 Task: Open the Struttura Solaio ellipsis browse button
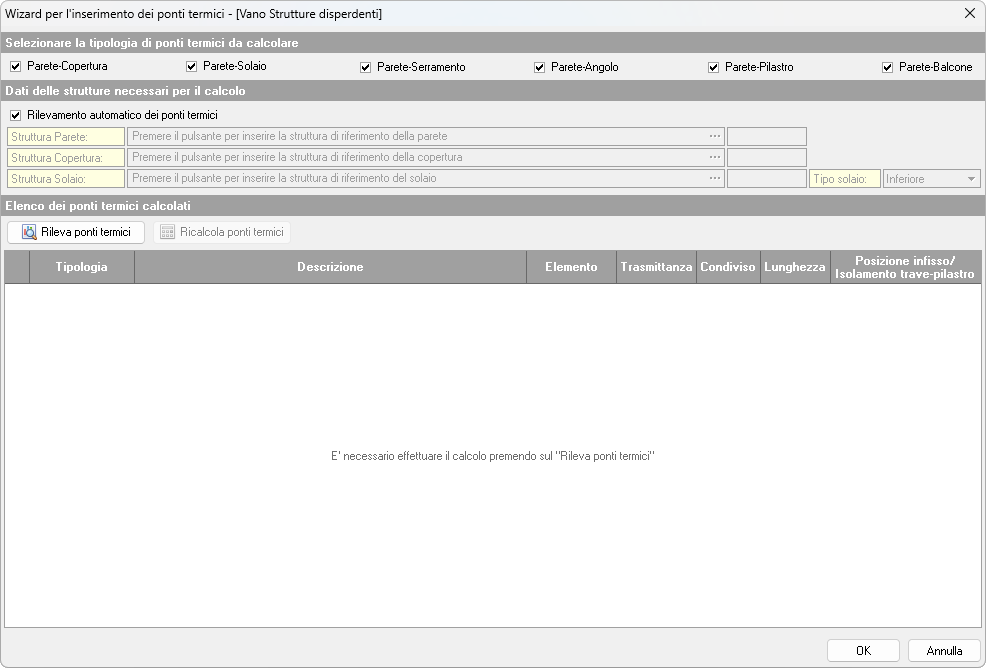(715, 178)
